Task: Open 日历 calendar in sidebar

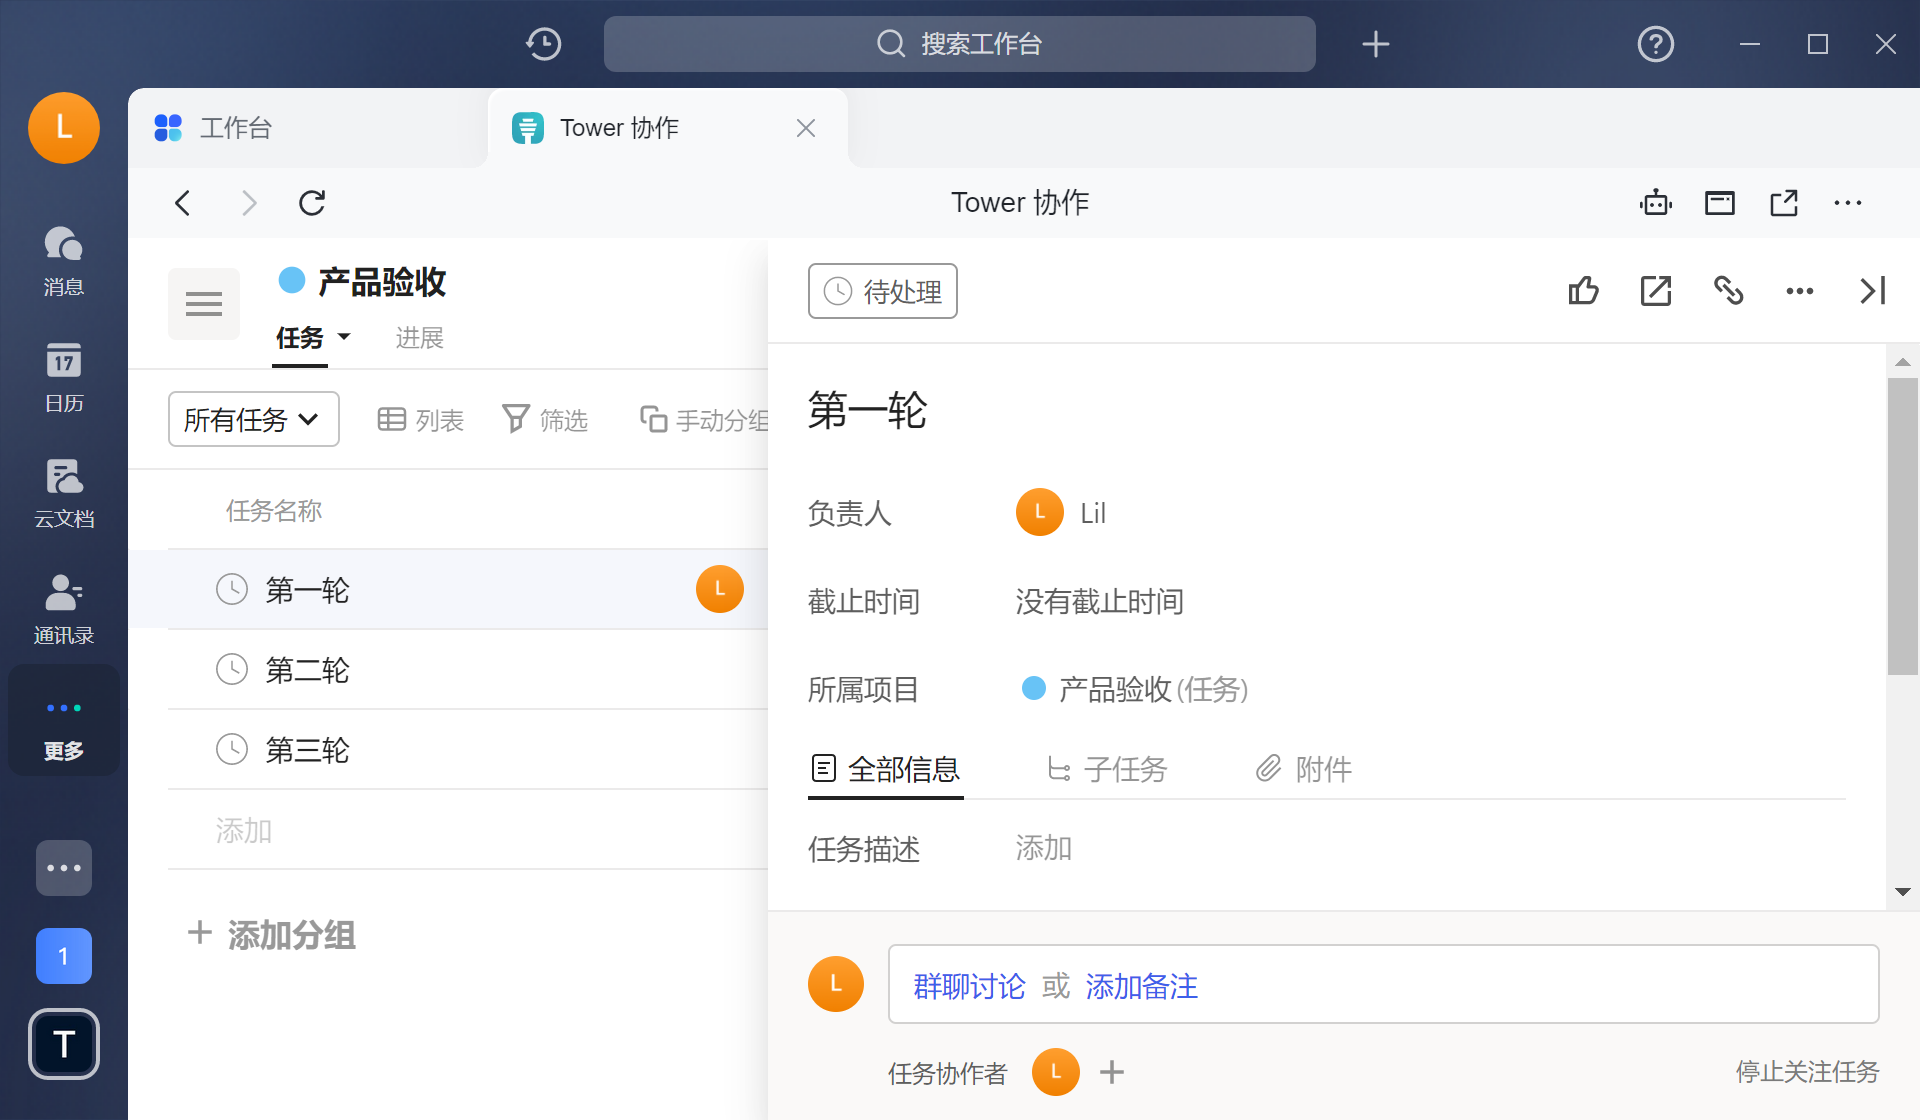Action: (x=64, y=377)
